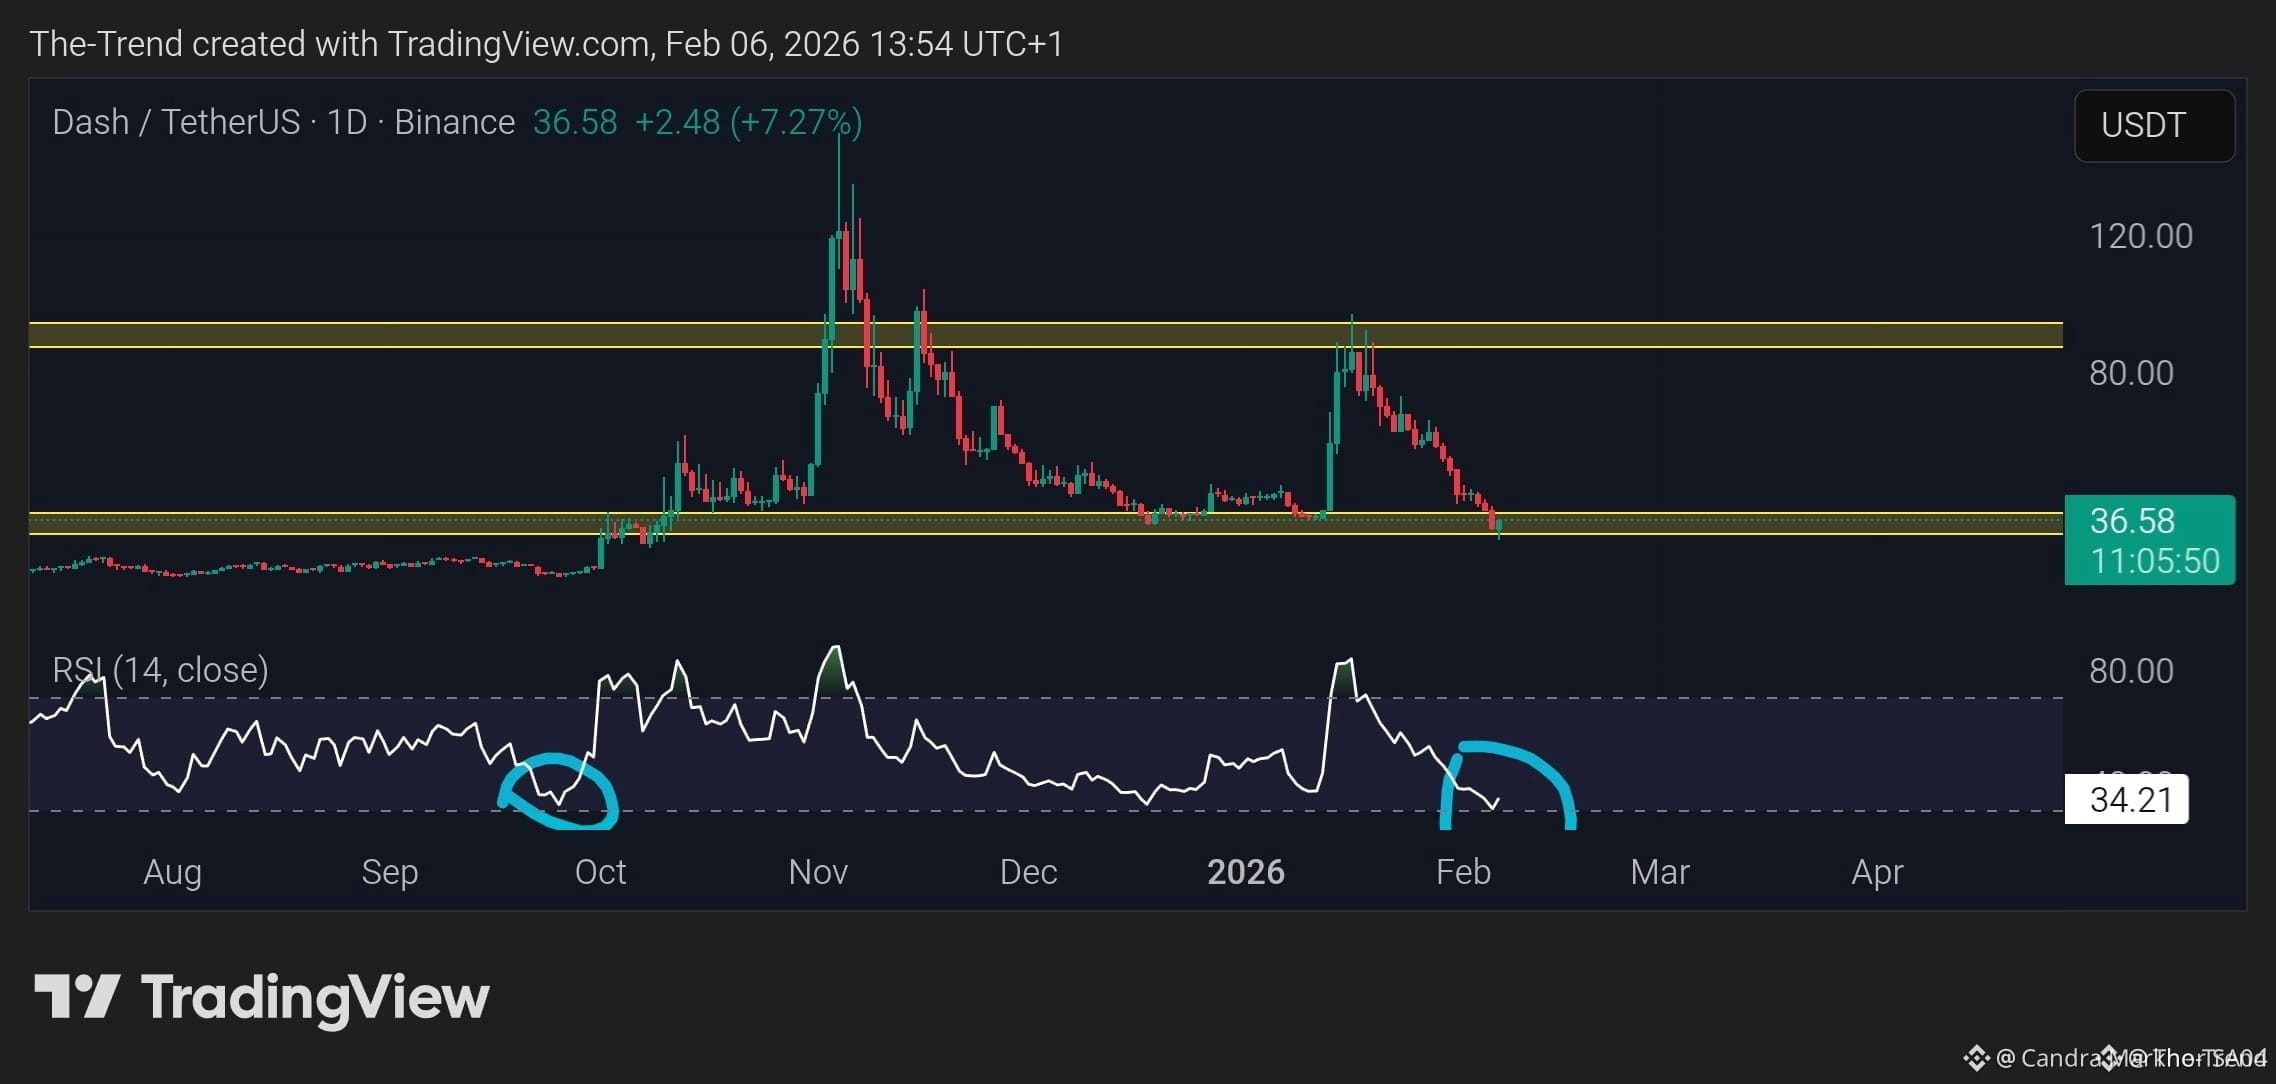Click the Apr label on time axis
This screenshot has height=1084, width=2276.
tap(1877, 872)
